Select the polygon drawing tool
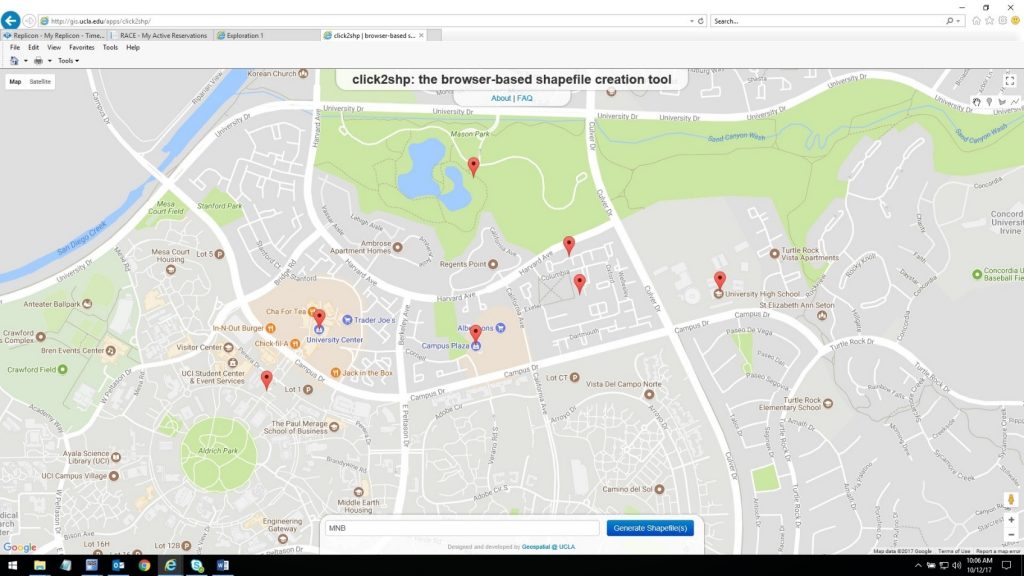This screenshot has height=576, width=1024. coord(1004,101)
